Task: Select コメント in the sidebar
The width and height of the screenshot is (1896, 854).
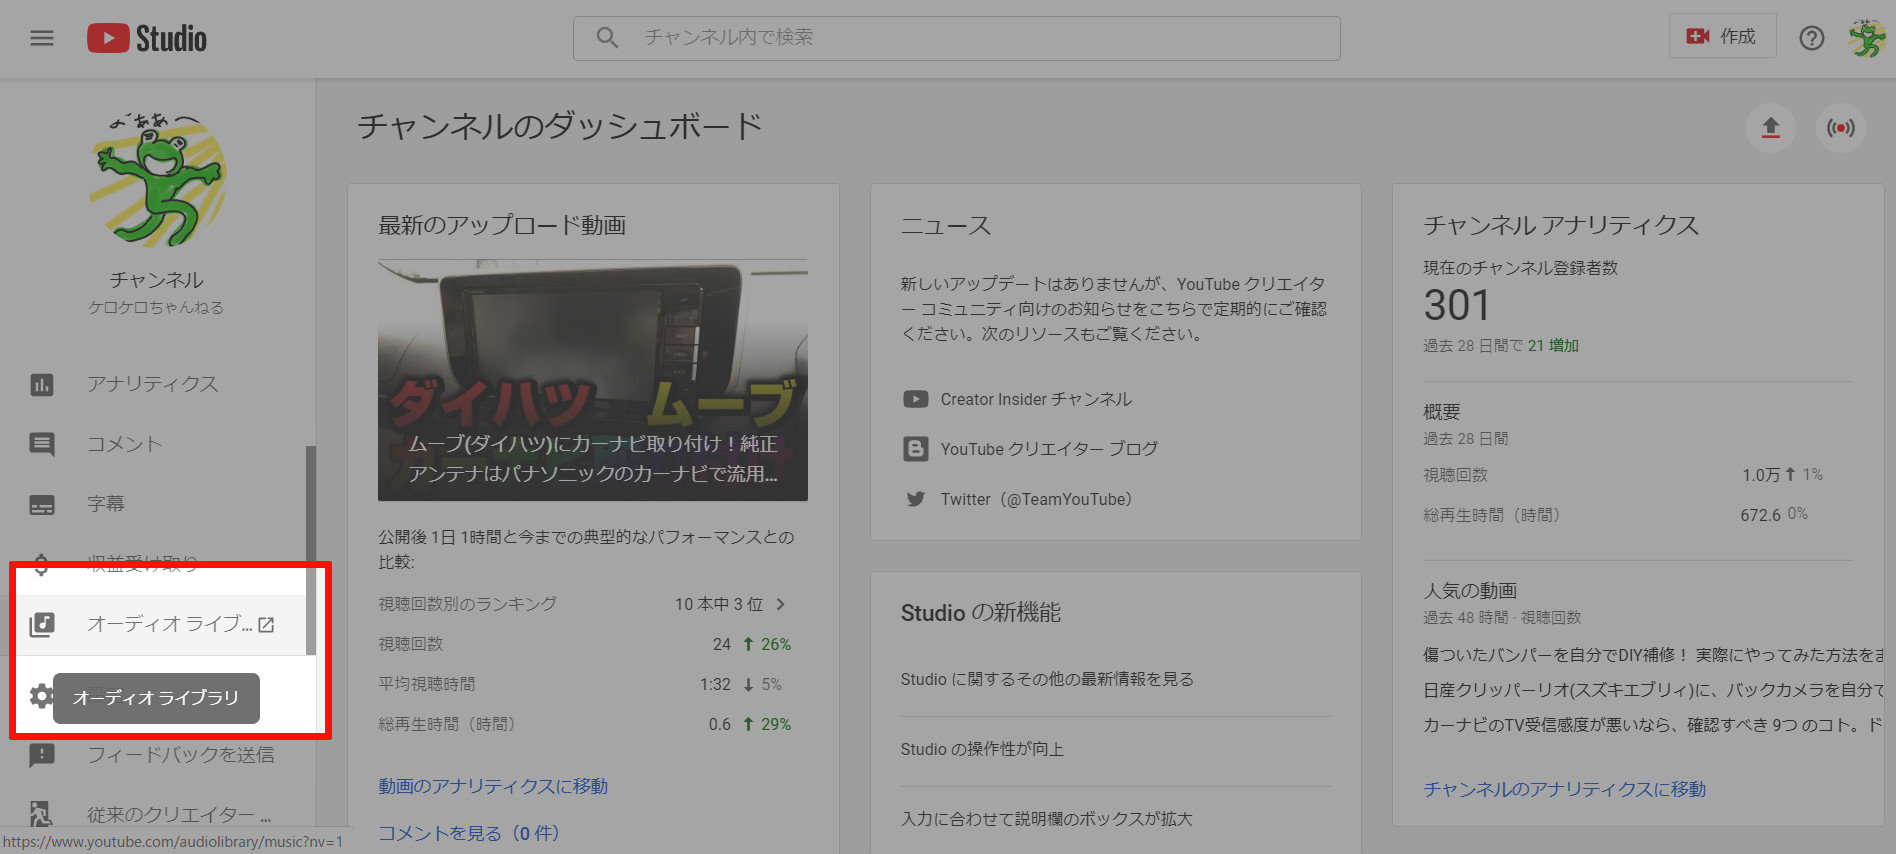Action: point(124,444)
